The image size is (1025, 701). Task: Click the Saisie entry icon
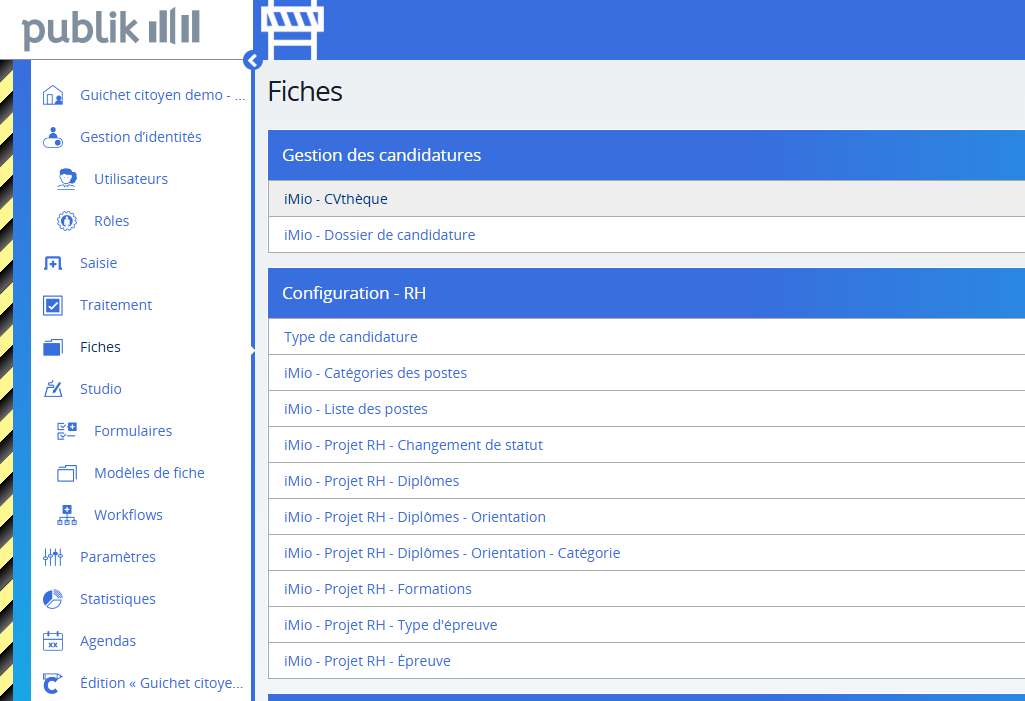coord(53,262)
